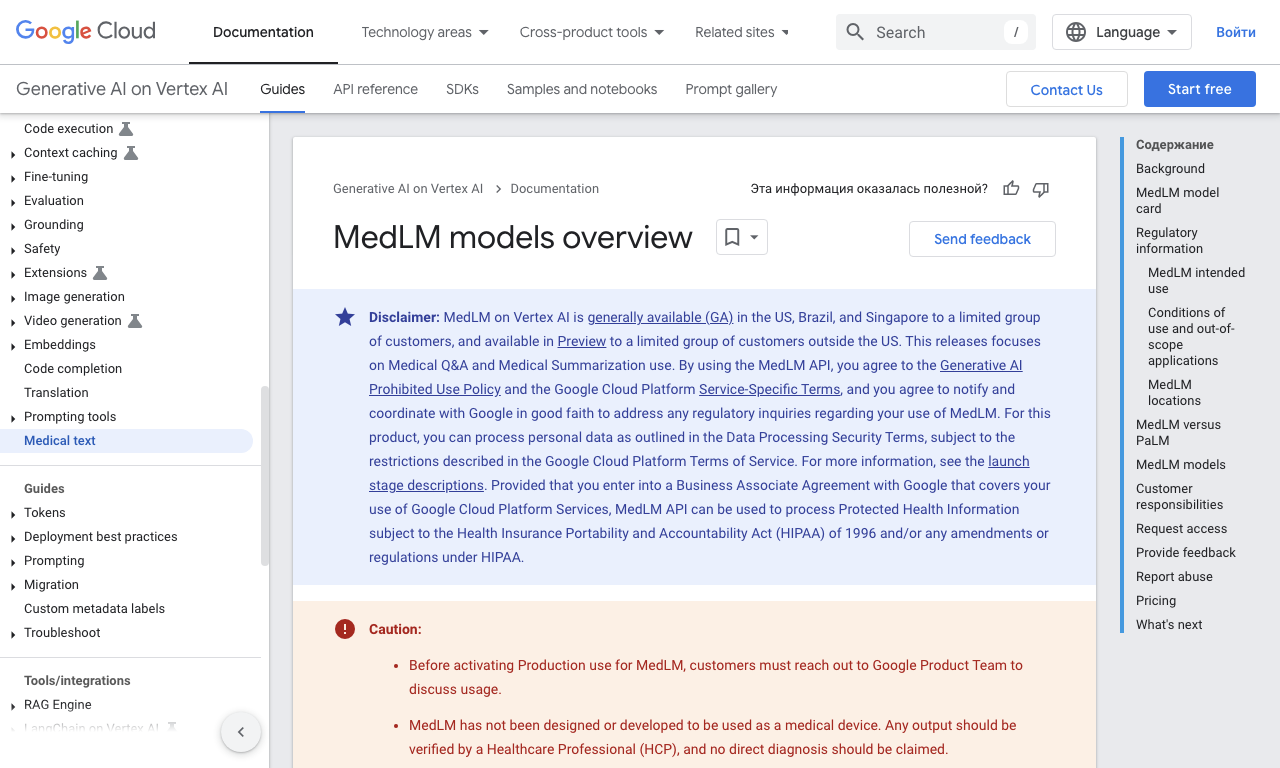Switch to the API reference tab

click(375, 89)
